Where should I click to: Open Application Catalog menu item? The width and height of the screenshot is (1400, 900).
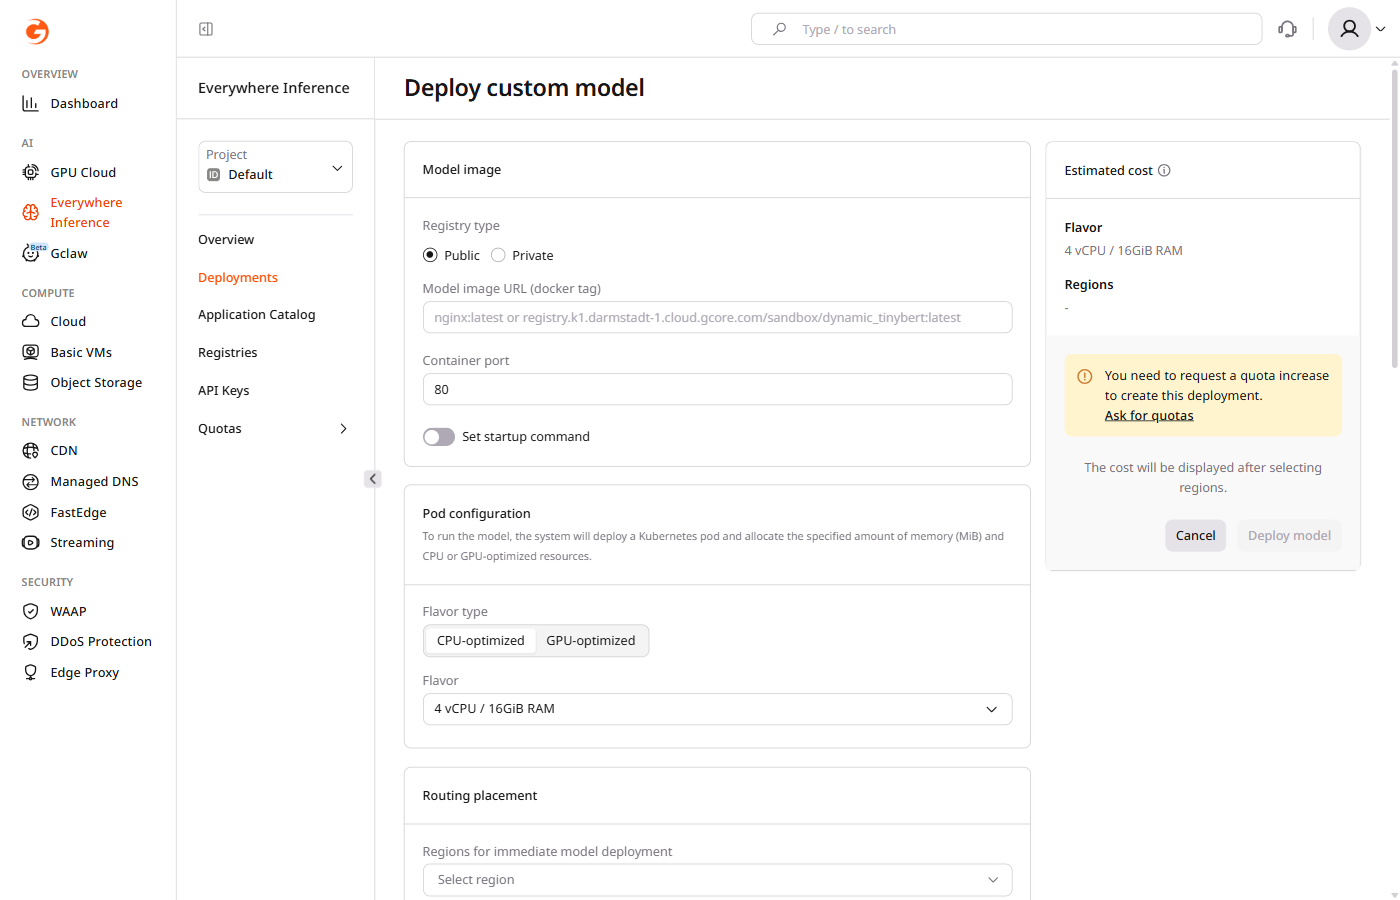pyautogui.click(x=257, y=315)
